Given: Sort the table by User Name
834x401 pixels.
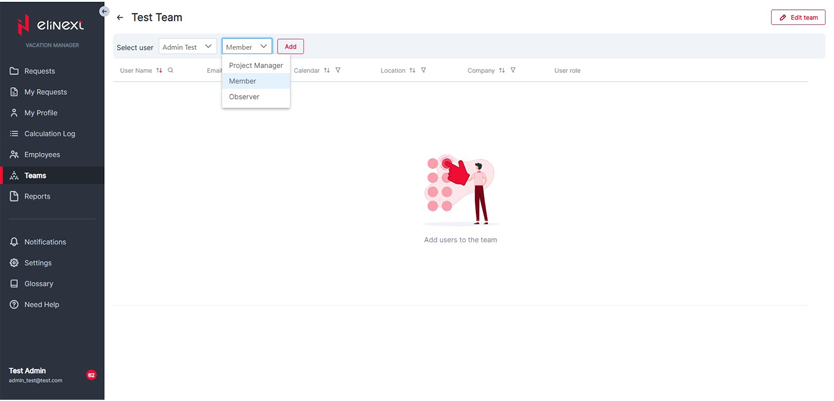Looking at the screenshot, I should pyautogui.click(x=159, y=71).
